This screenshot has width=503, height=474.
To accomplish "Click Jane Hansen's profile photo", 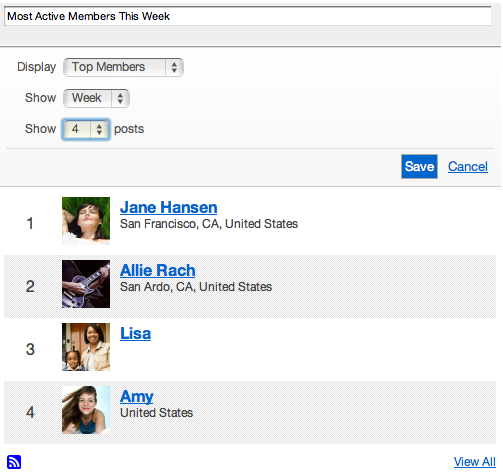I will click(86, 221).
